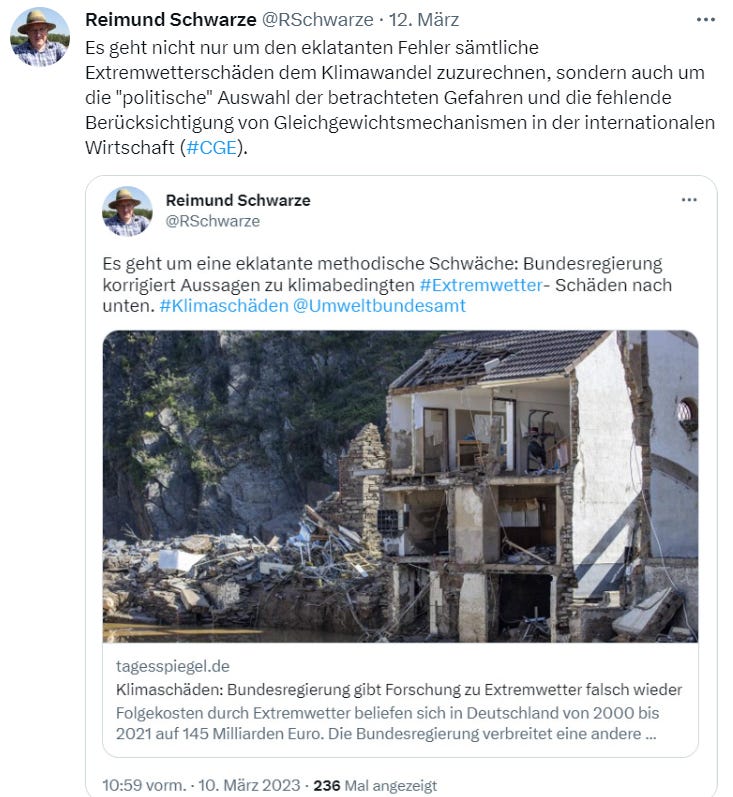Click the article description about Folgekosten
Image resolution: width=733 pixels, height=797 pixels.
coord(387,723)
